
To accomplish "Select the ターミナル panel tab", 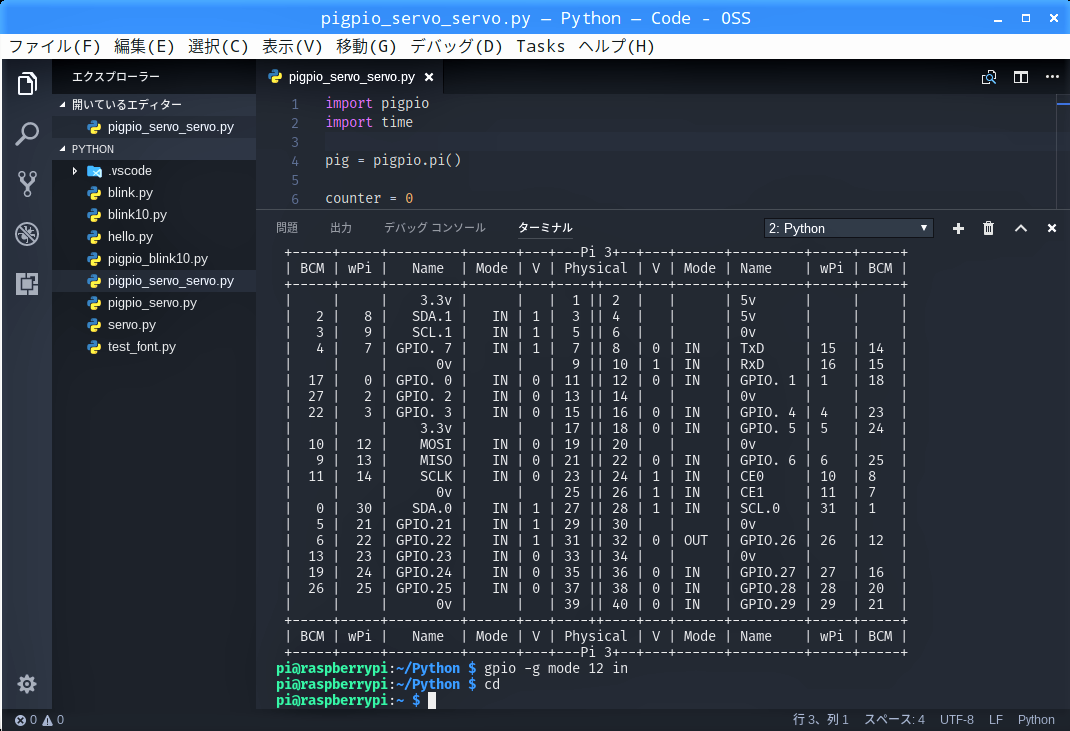I will pyautogui.click(x=545, y=228).
